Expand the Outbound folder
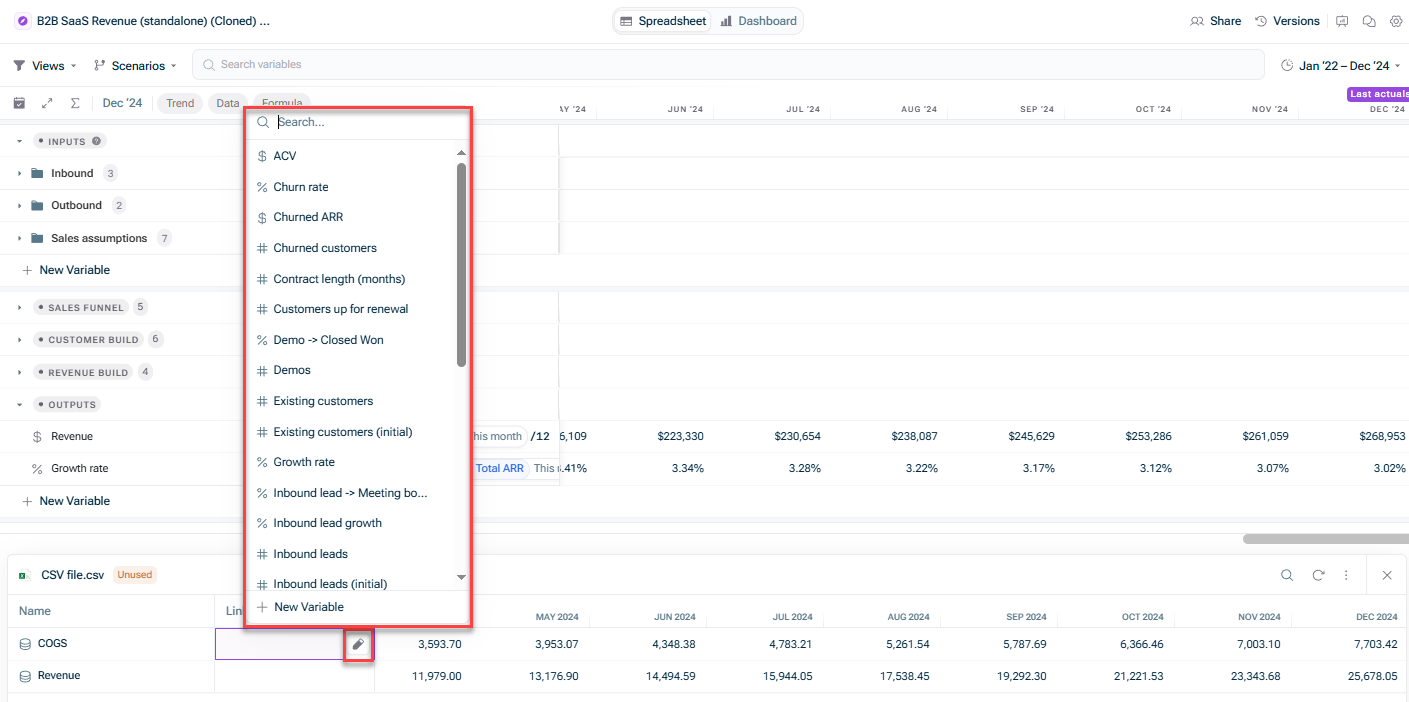 pos(19,205)
